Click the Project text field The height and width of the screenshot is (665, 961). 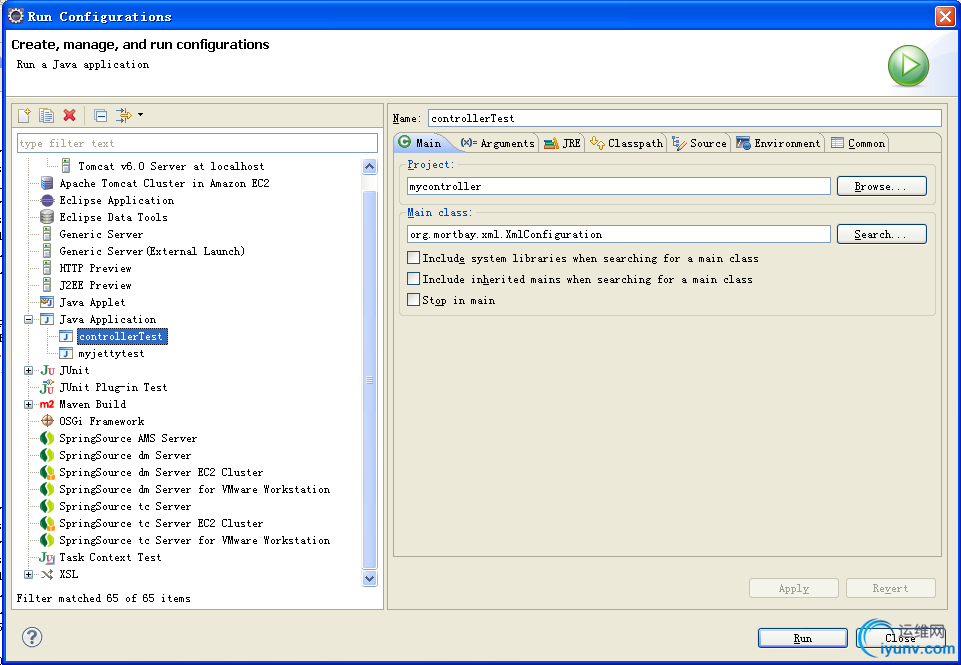click(x=618, y=186)
